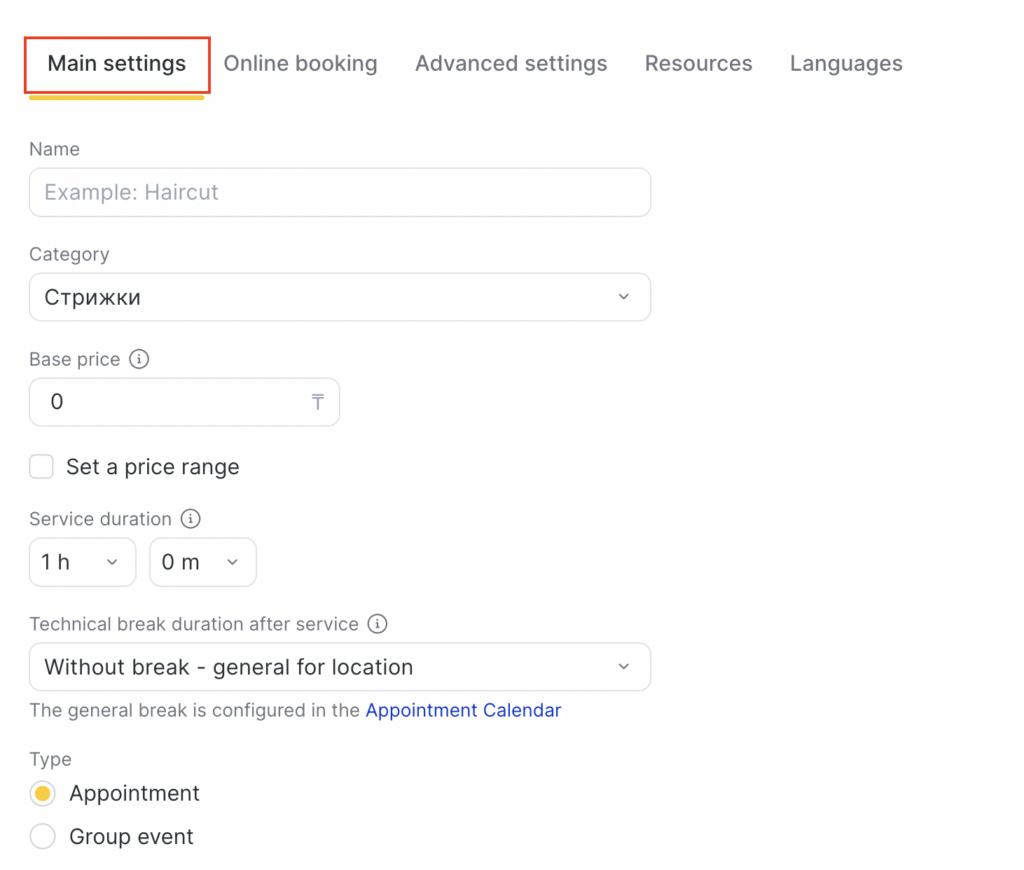
Task: Click the tenge currency symbol in Base price
Action: [x=318, y=402]
